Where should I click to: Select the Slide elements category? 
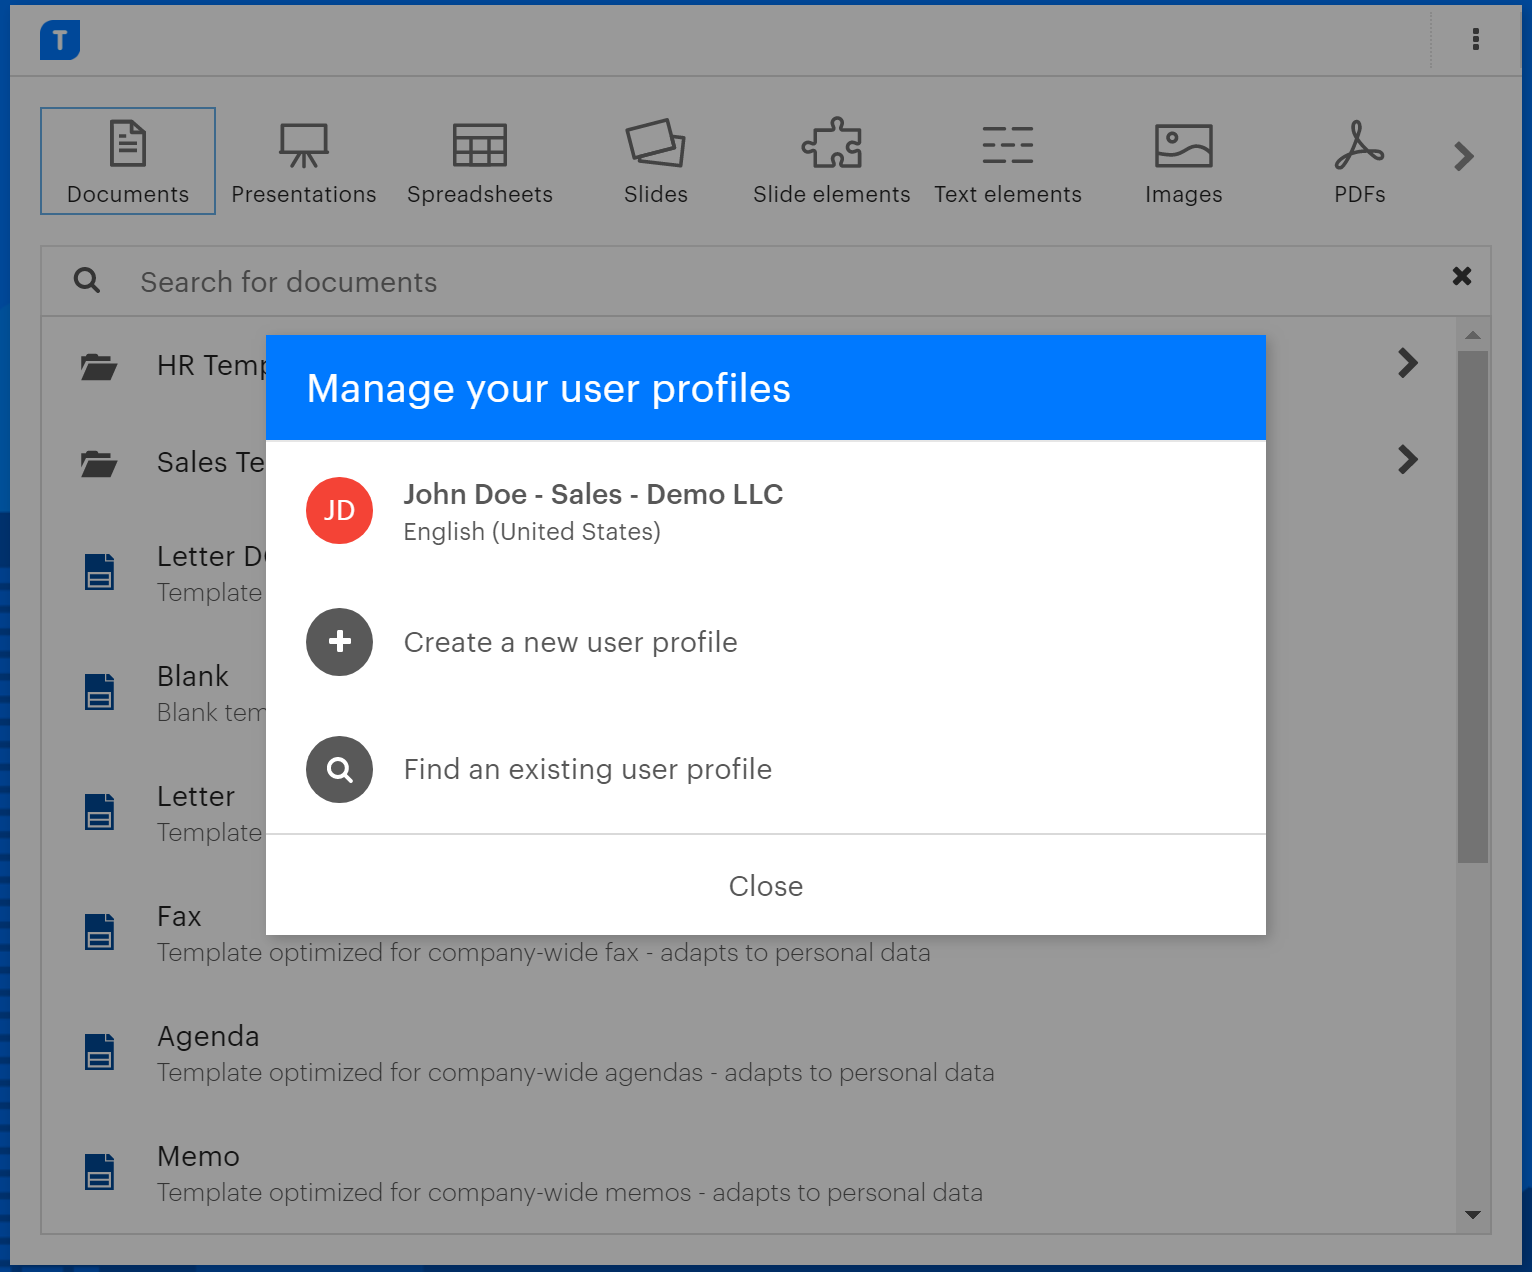[832, 161]
